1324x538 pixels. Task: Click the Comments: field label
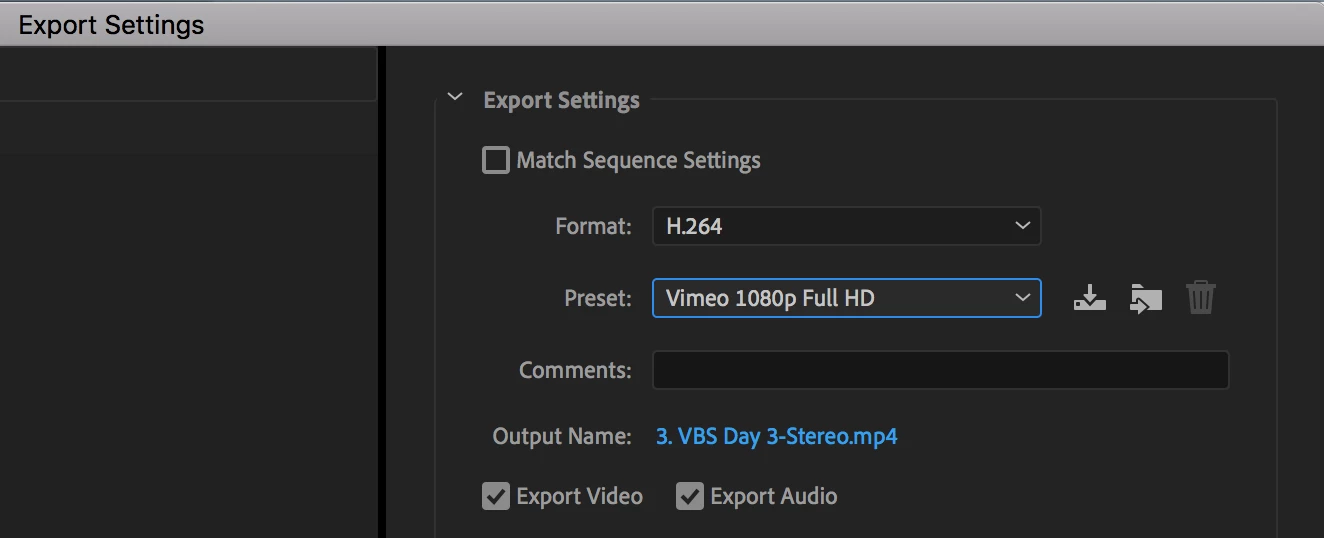click(575, 370)
